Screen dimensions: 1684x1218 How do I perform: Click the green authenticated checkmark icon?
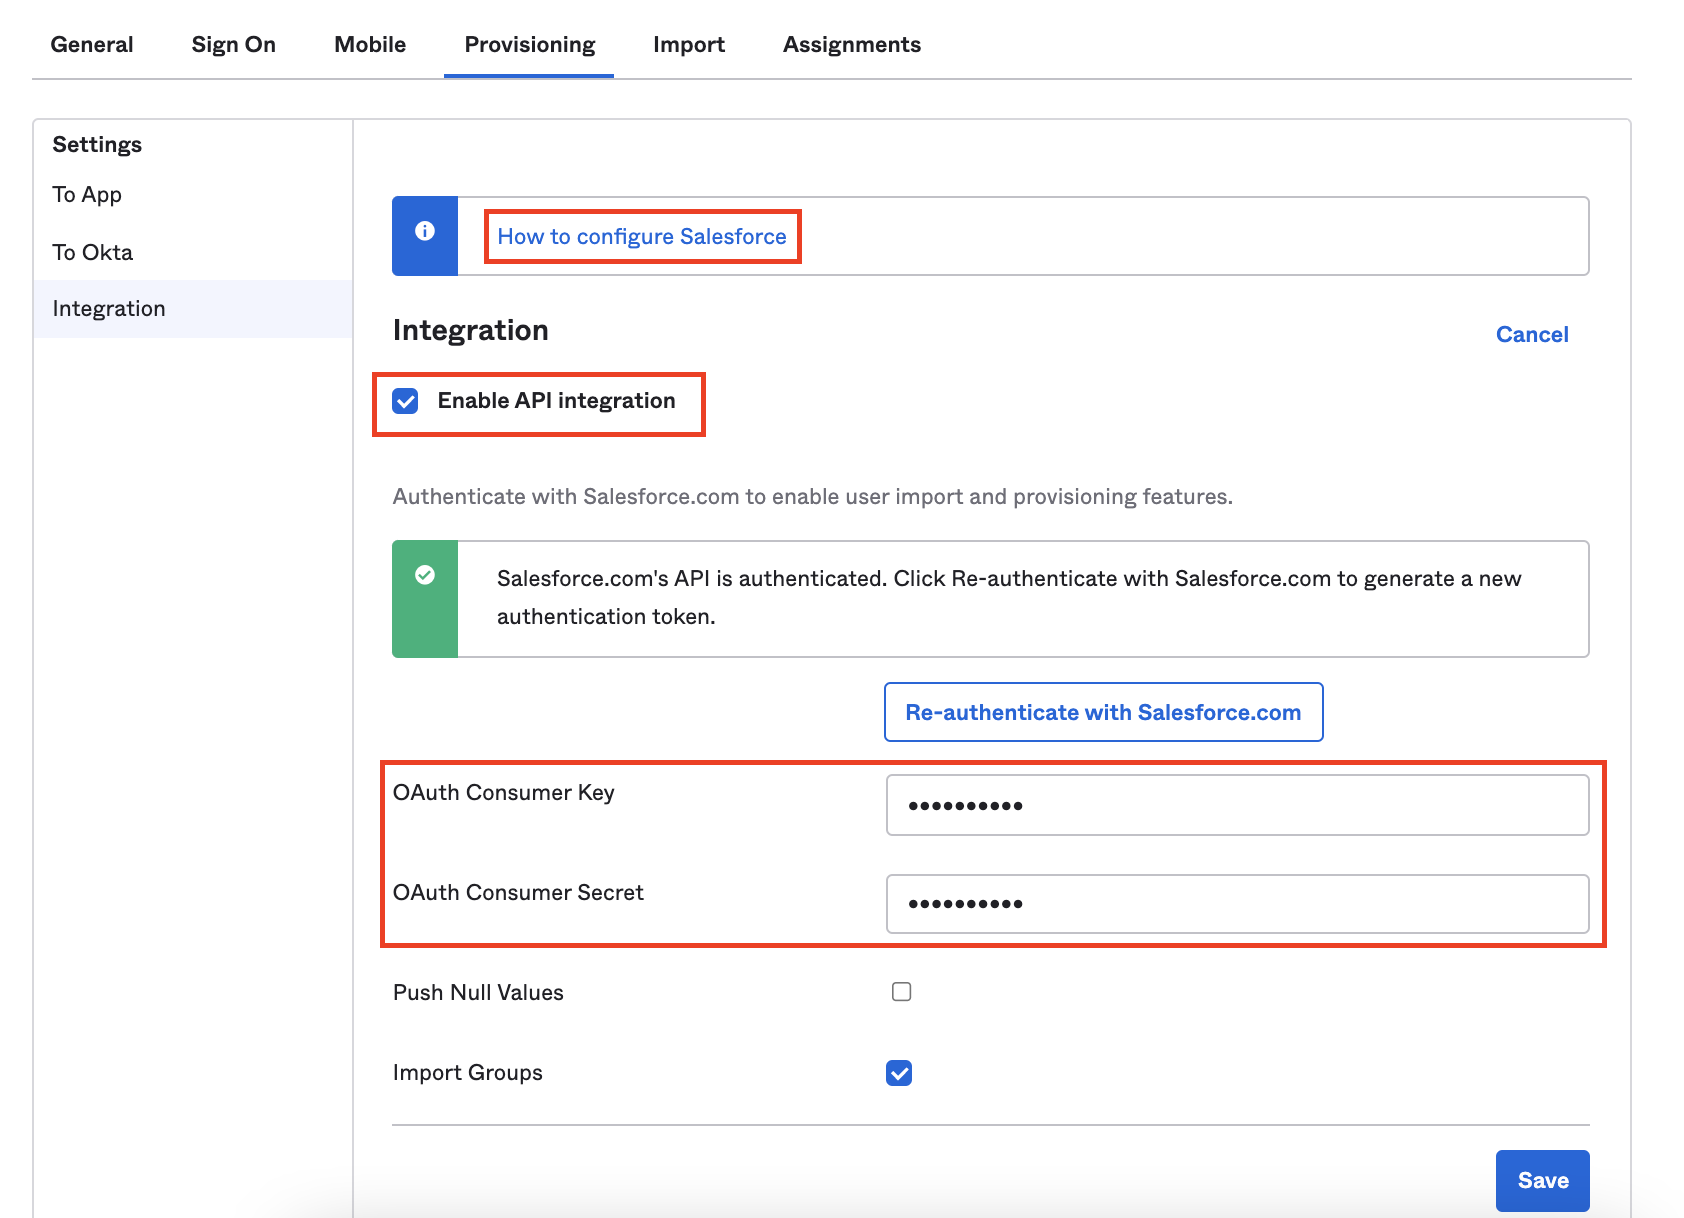pyautogui.click(x=425, y=575)
